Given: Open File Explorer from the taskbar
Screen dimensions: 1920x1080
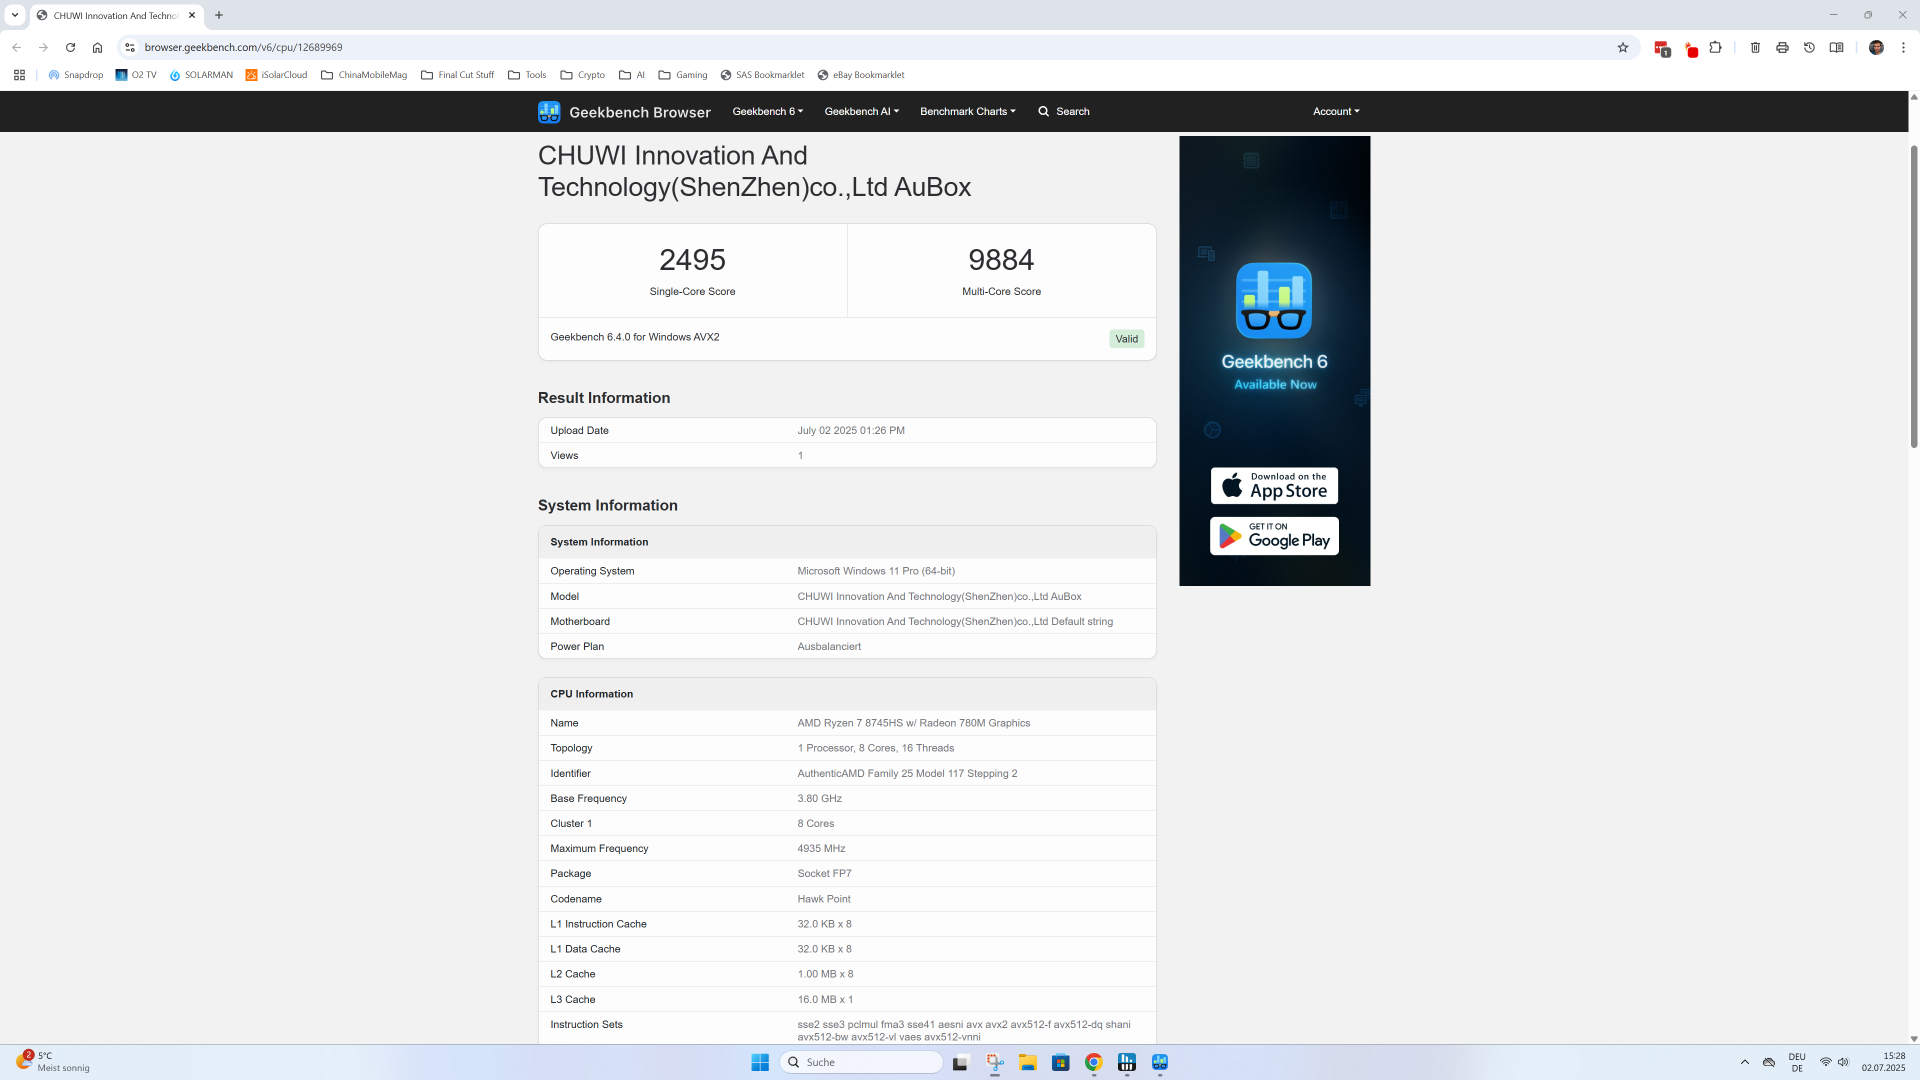Looking at the screenshot, I should (x=1027, y=1062).
